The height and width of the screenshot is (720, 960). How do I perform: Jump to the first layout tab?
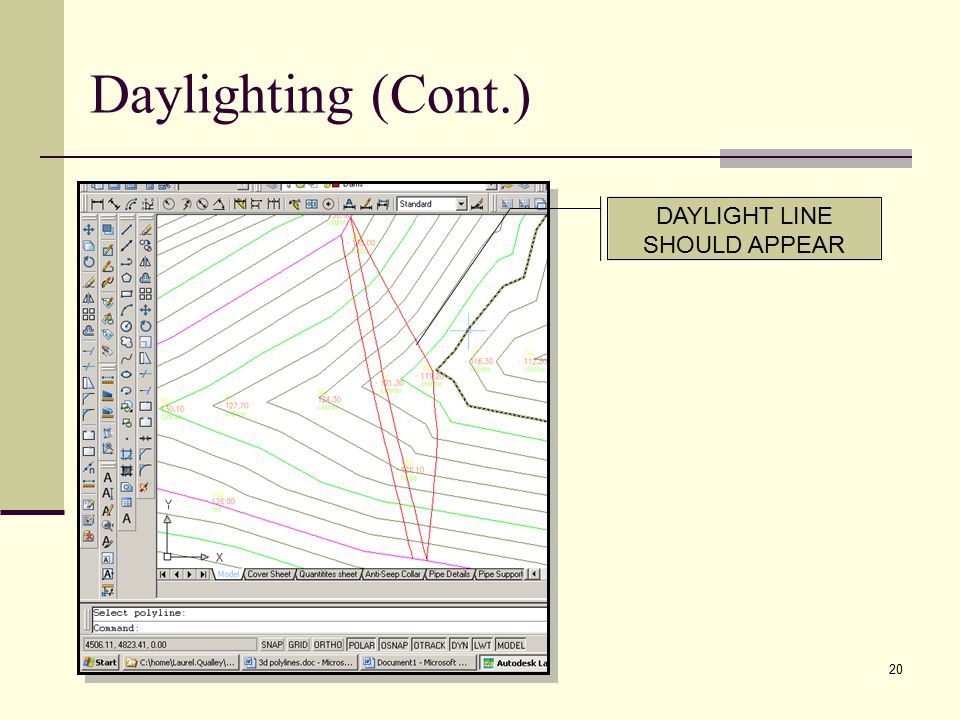tap(163, 574)
